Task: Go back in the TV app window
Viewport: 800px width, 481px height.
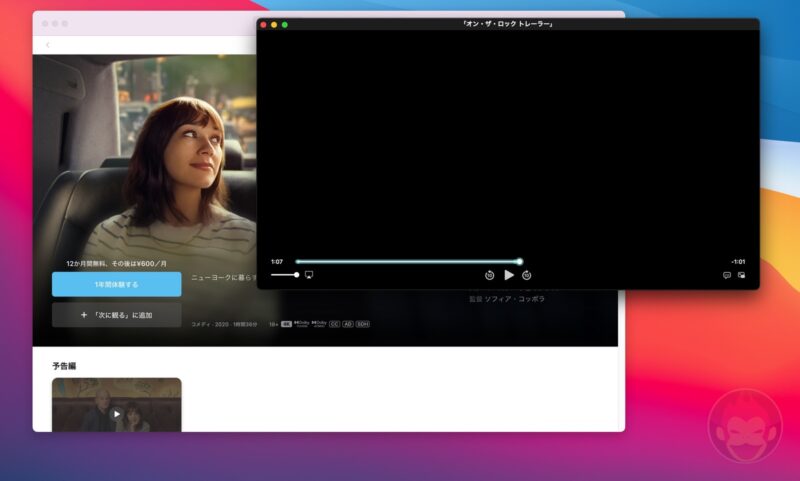Action: point(48,45)
